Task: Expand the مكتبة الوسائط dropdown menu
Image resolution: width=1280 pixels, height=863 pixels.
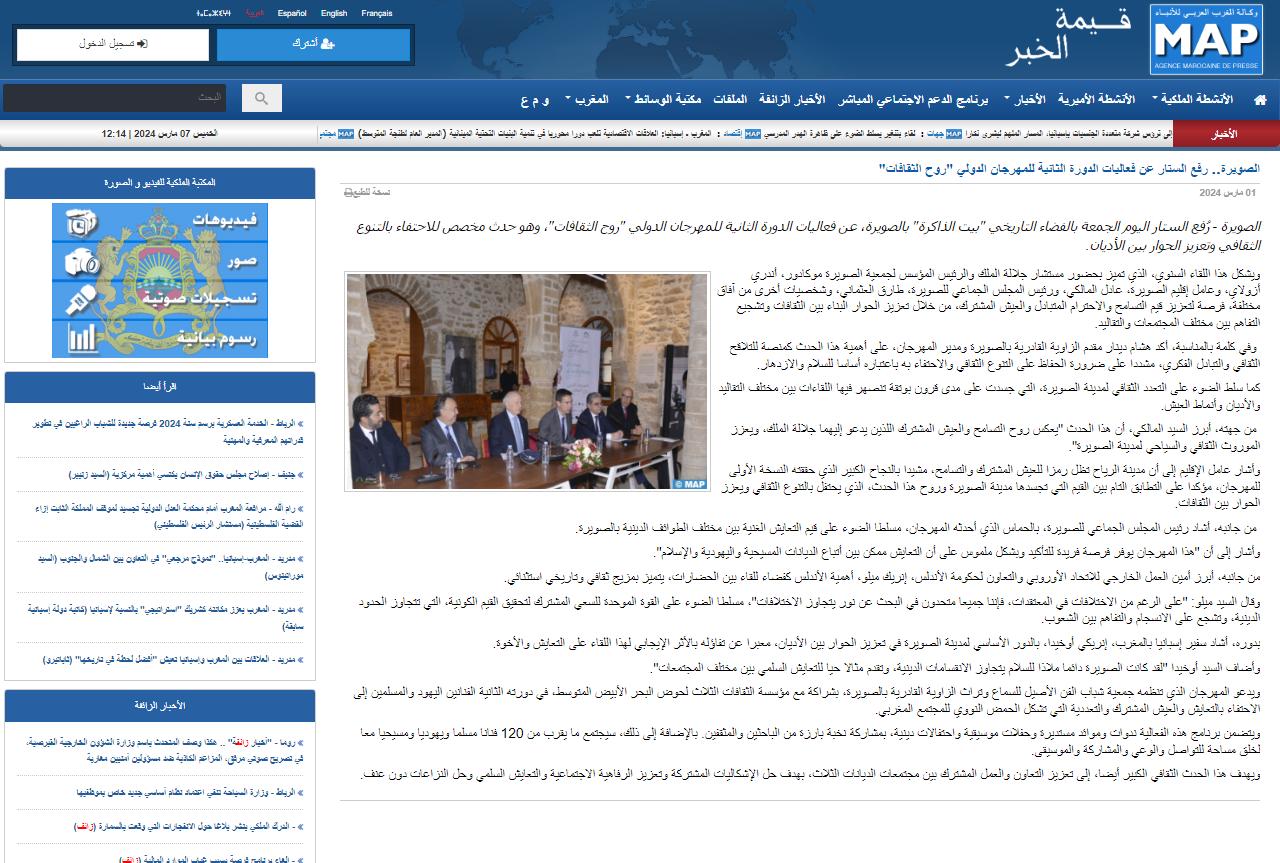Action: (x=662, y=100)
